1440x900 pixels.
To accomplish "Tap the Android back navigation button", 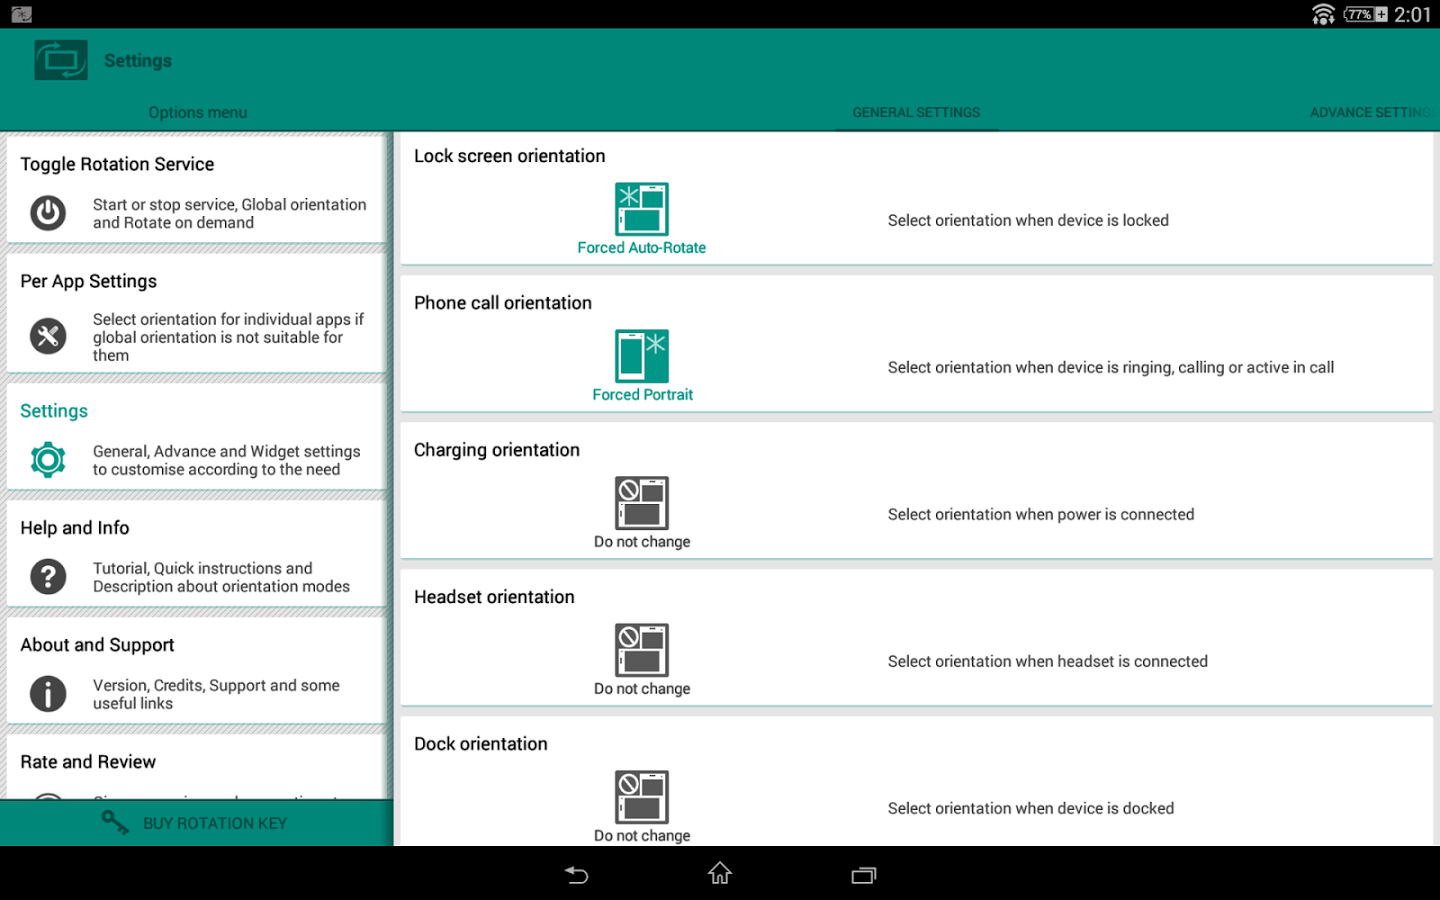I will point(577,875).
